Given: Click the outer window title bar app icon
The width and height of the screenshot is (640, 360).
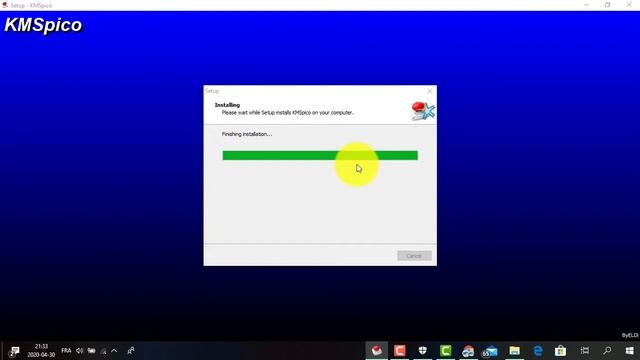Looking at the screenshot, I should point(5,5).
